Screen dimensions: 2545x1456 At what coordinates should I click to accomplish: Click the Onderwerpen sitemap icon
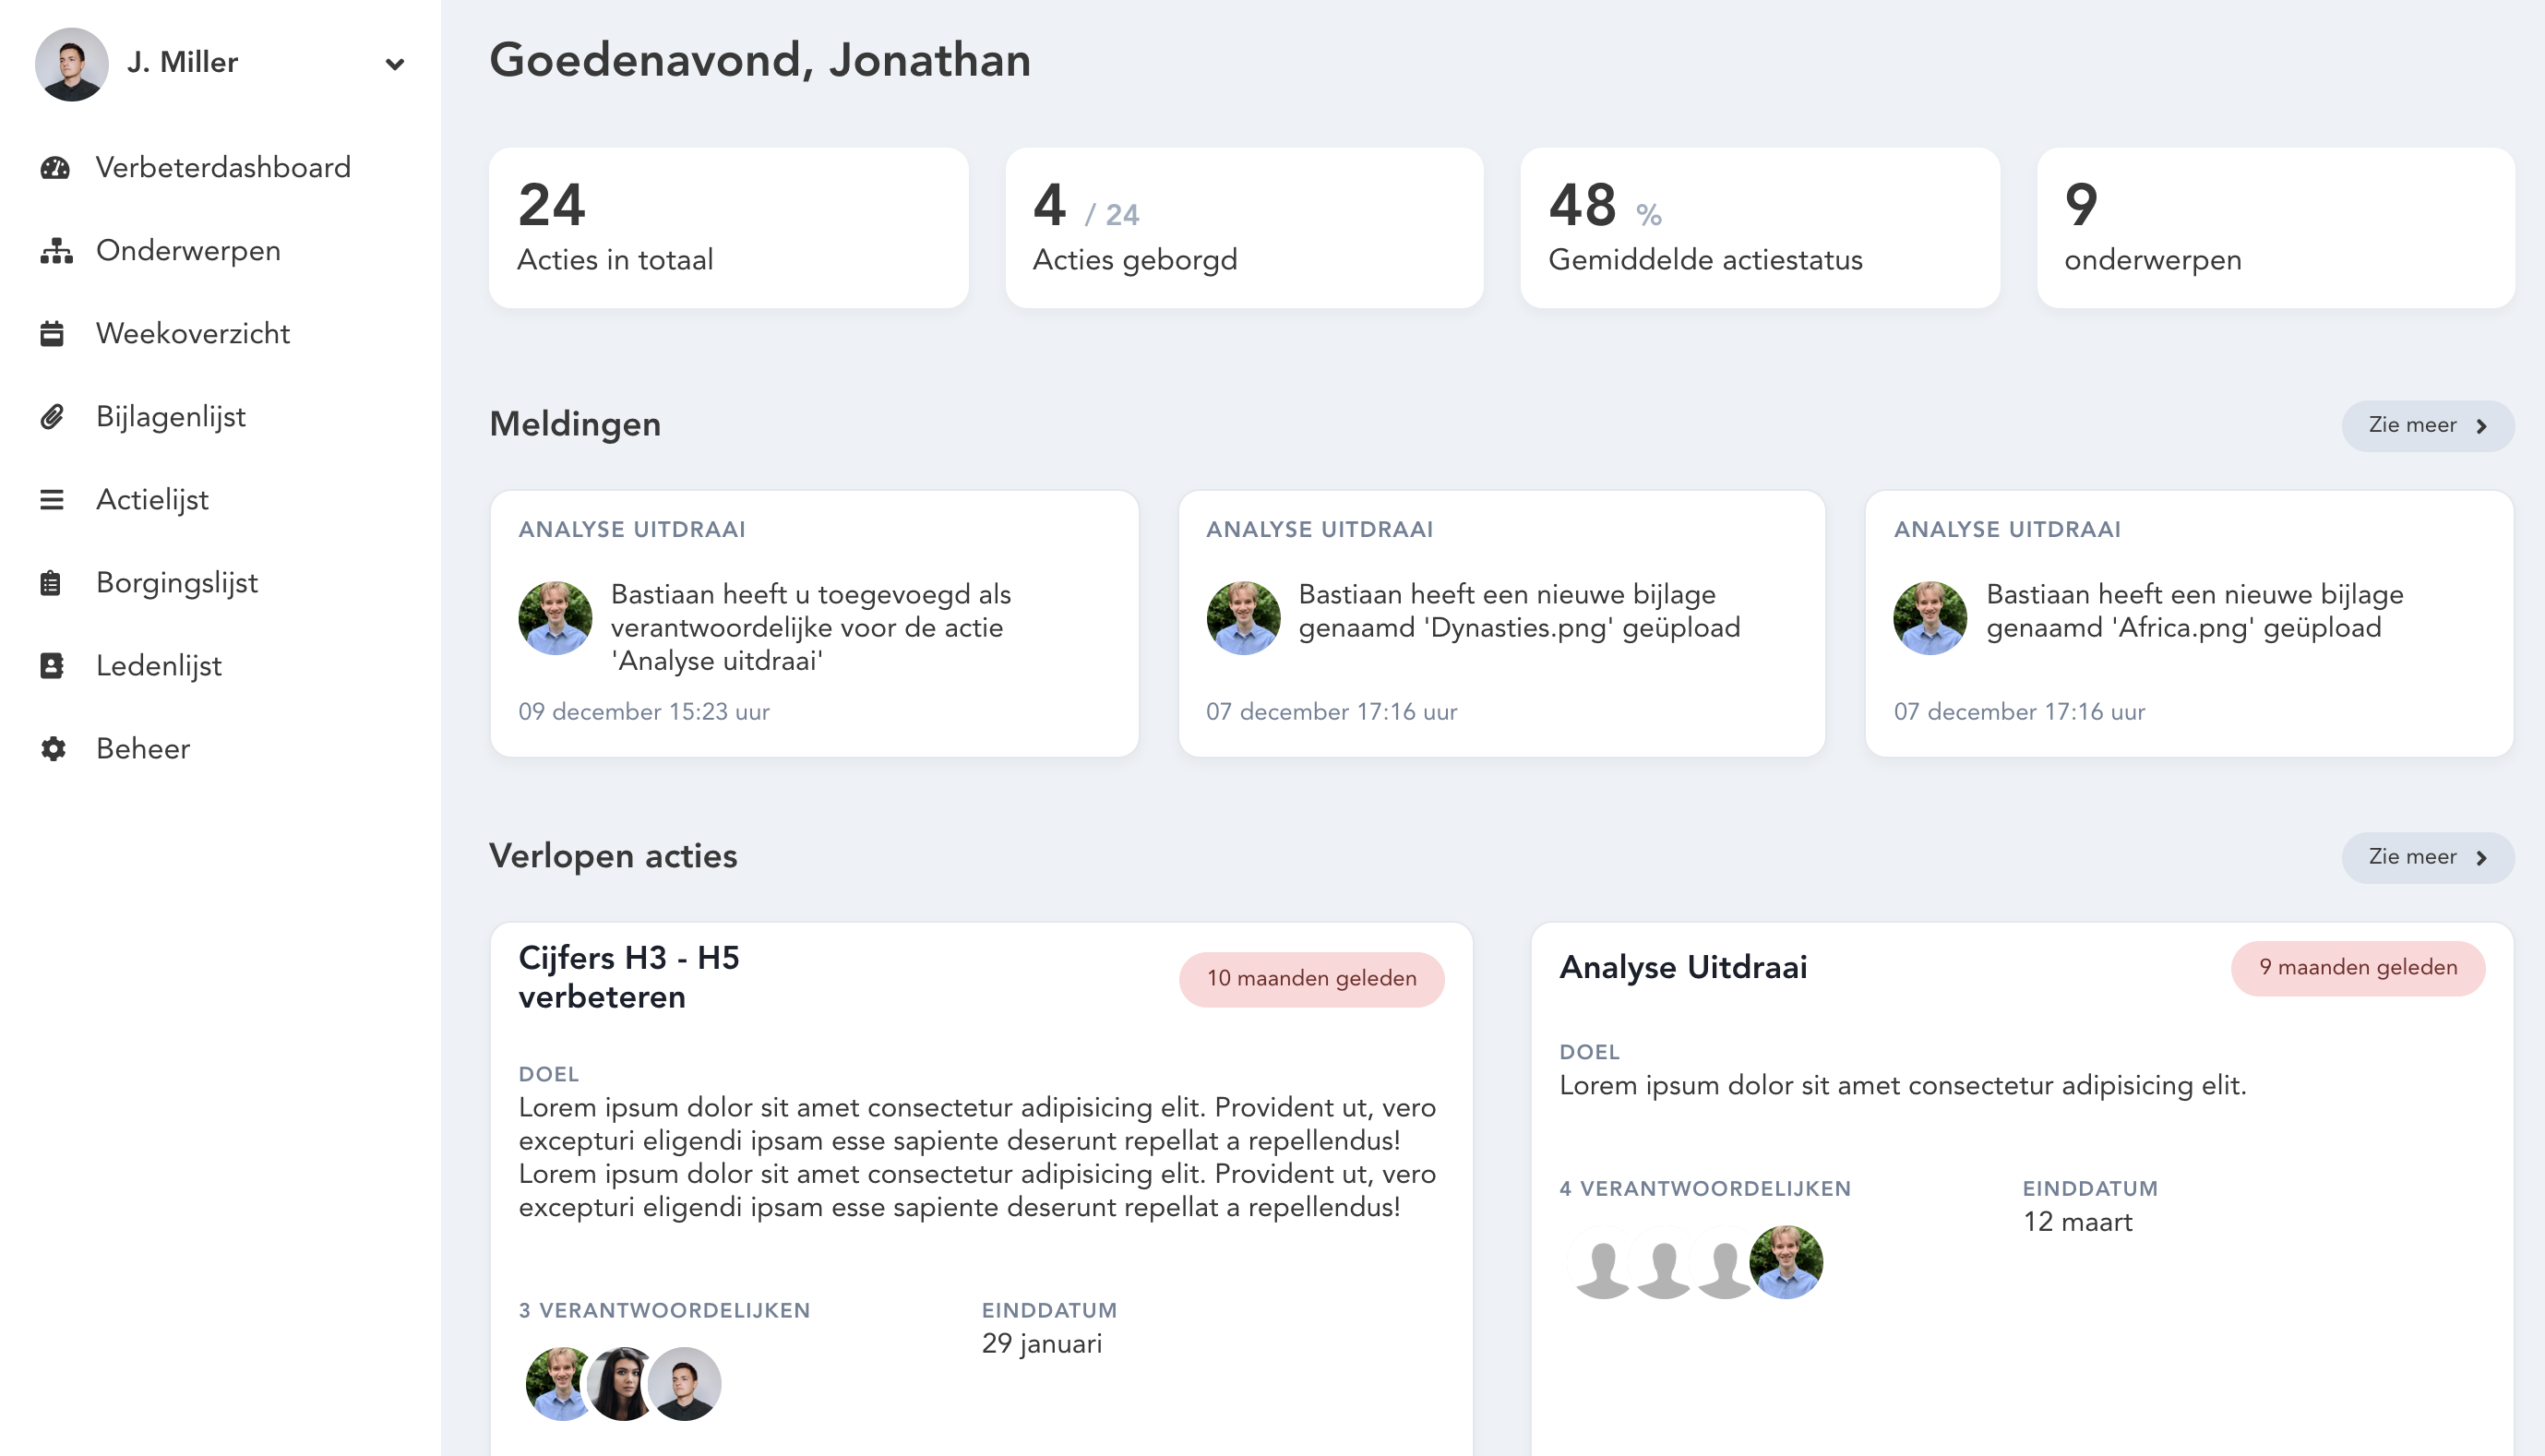click(55, 251)
